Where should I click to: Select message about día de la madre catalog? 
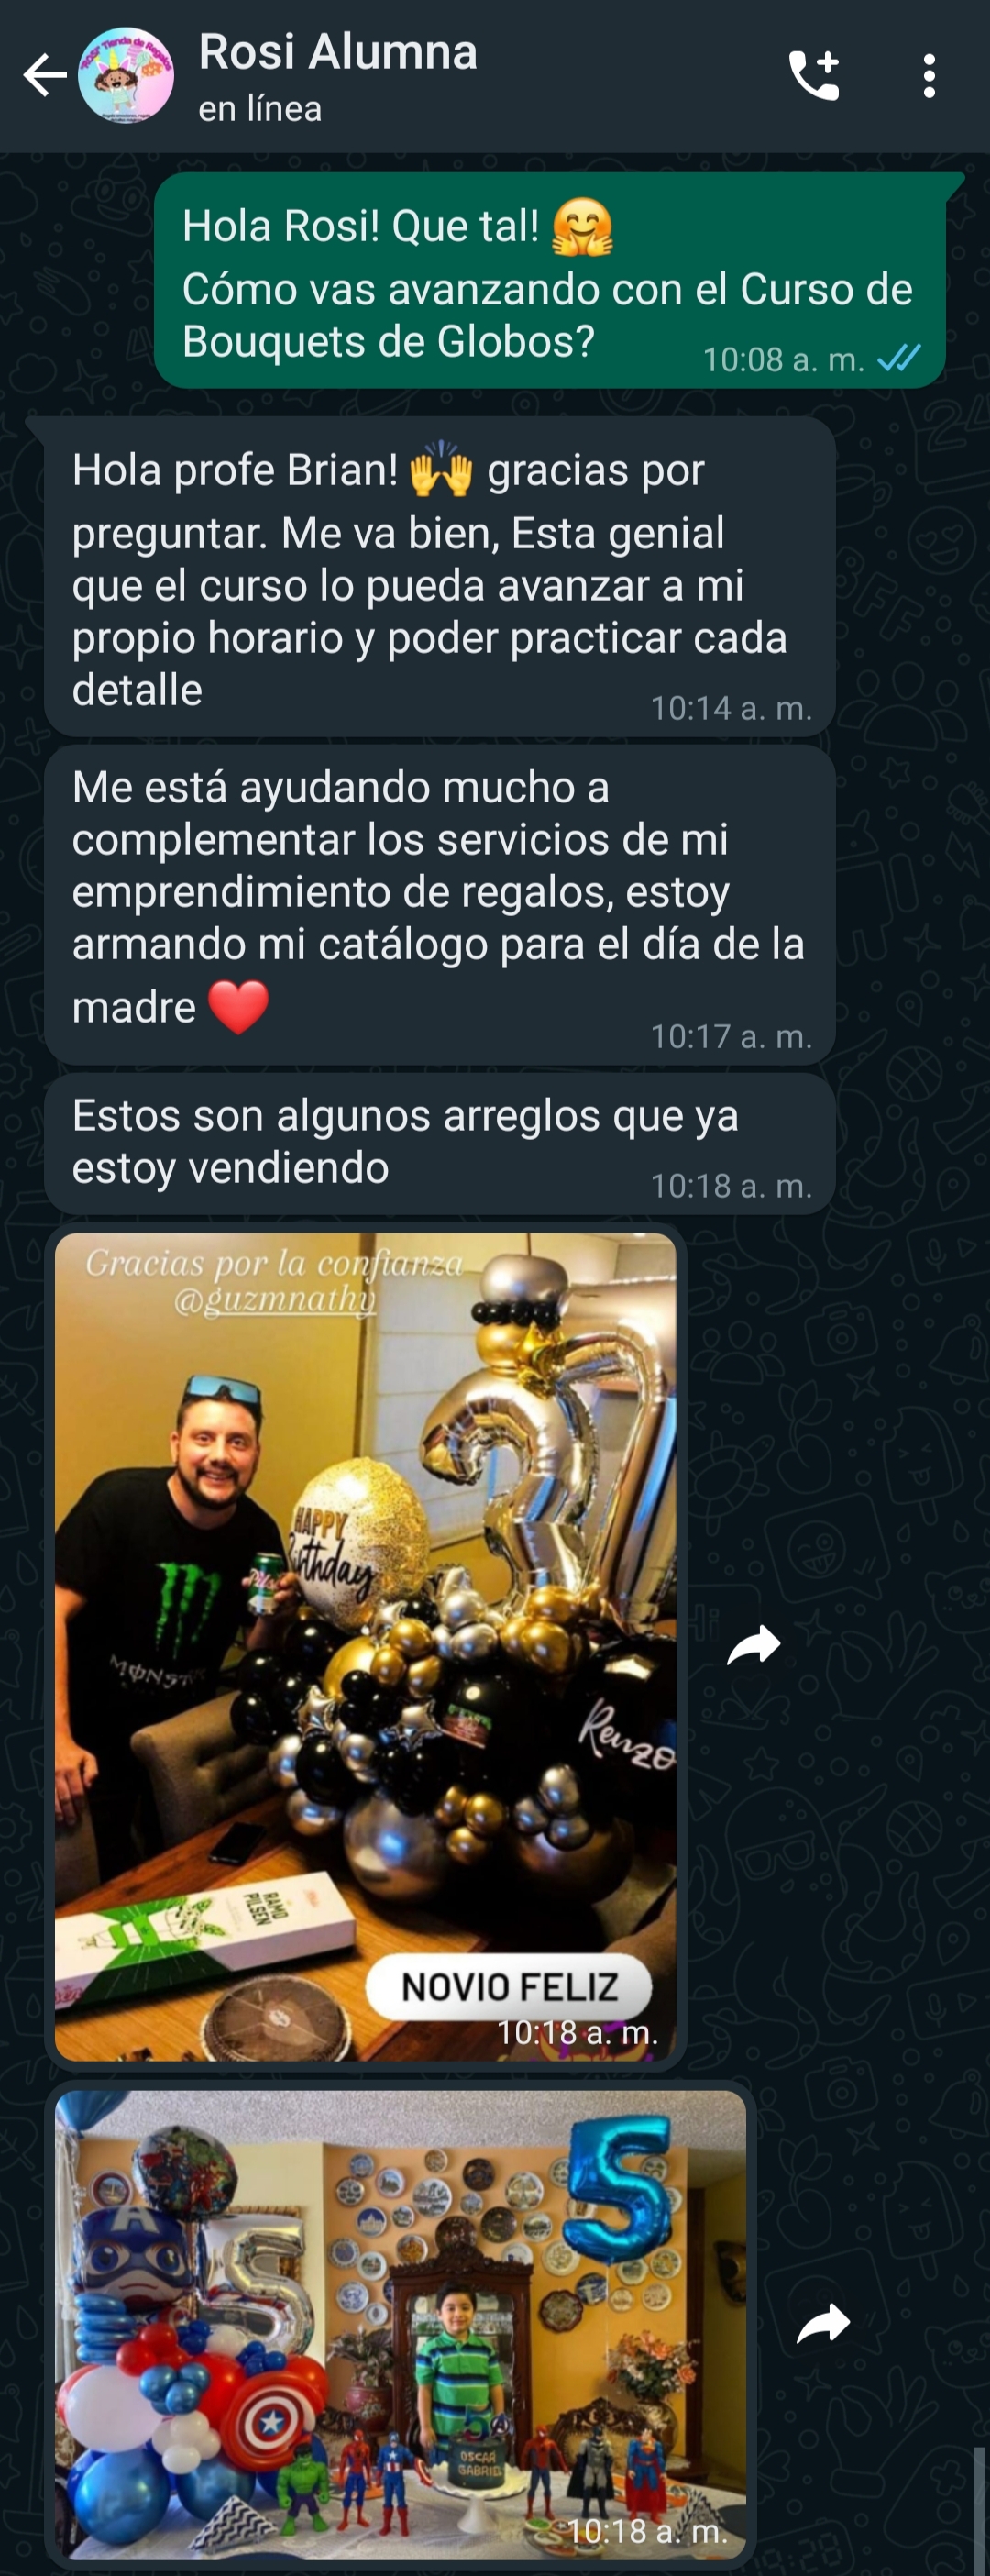[x=440, y=905]
